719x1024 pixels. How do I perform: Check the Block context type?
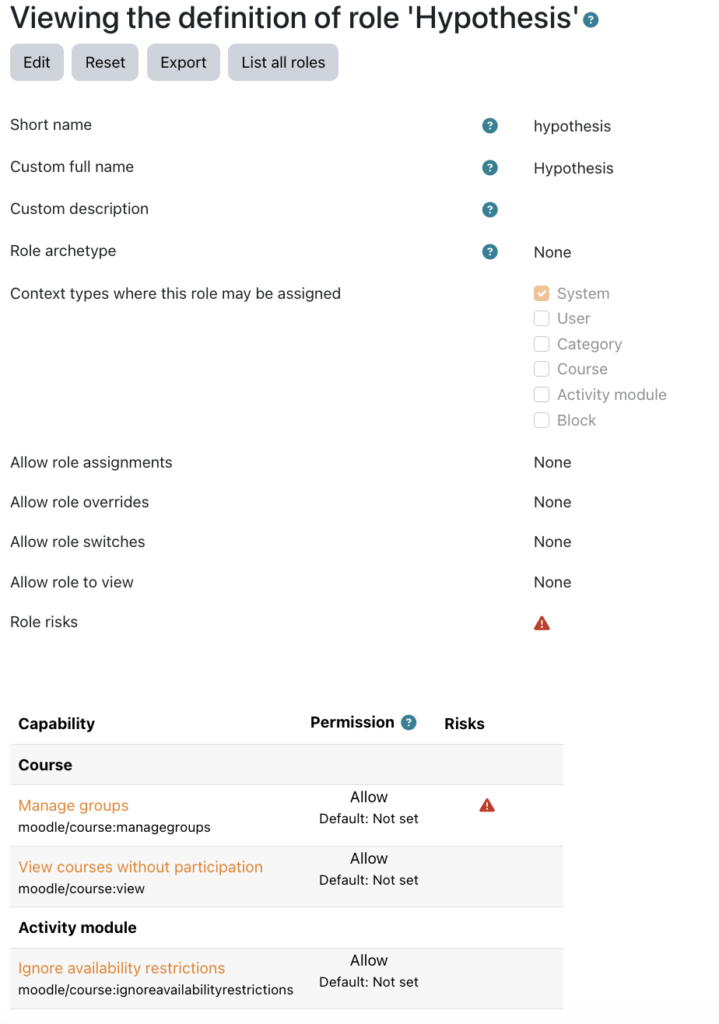coord(541,420)
